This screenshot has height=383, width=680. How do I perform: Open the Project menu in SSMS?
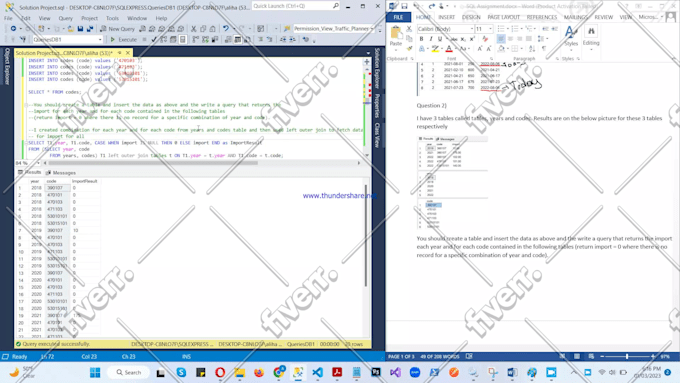(89, 18)
